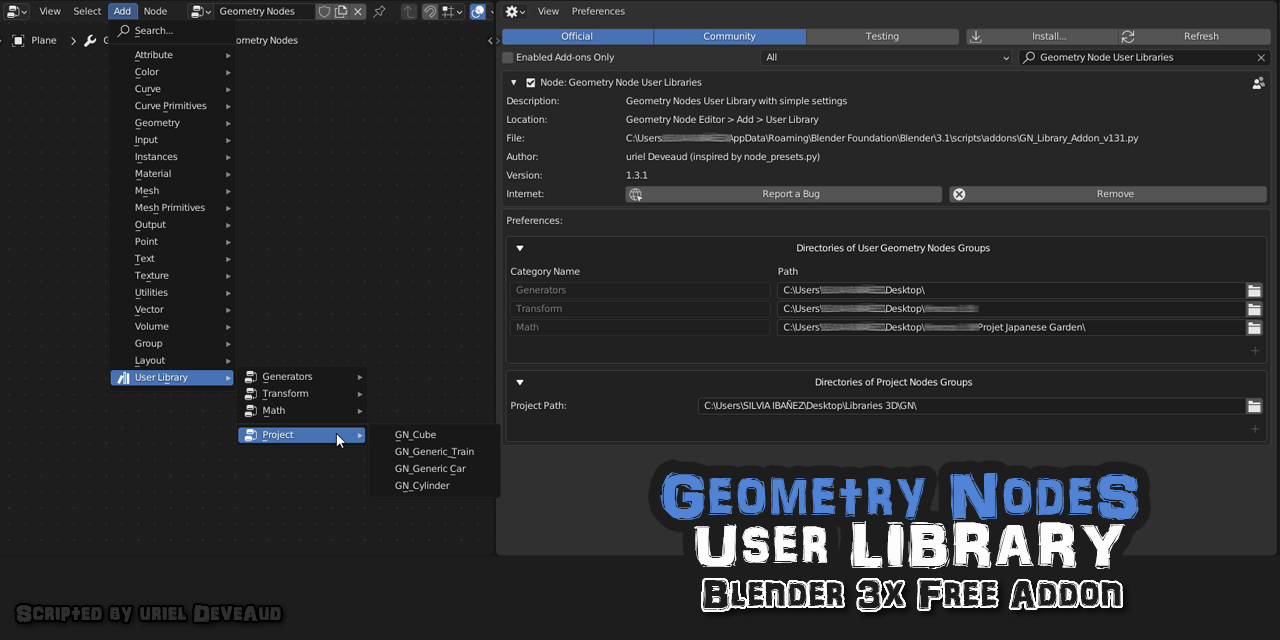Open the node group browse dropdown
This screenshot has height=640, width=1280.
point(201,11)
